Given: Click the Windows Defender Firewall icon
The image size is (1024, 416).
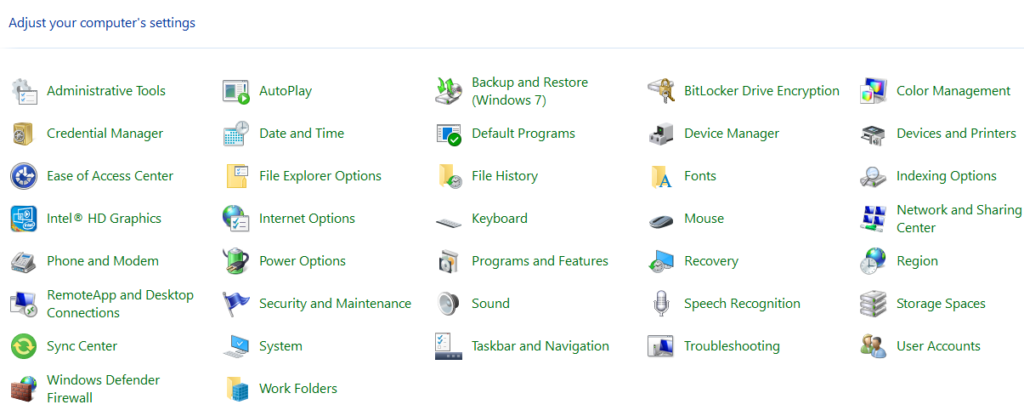Looking at the screenshot, I should (x=24, y=389).
